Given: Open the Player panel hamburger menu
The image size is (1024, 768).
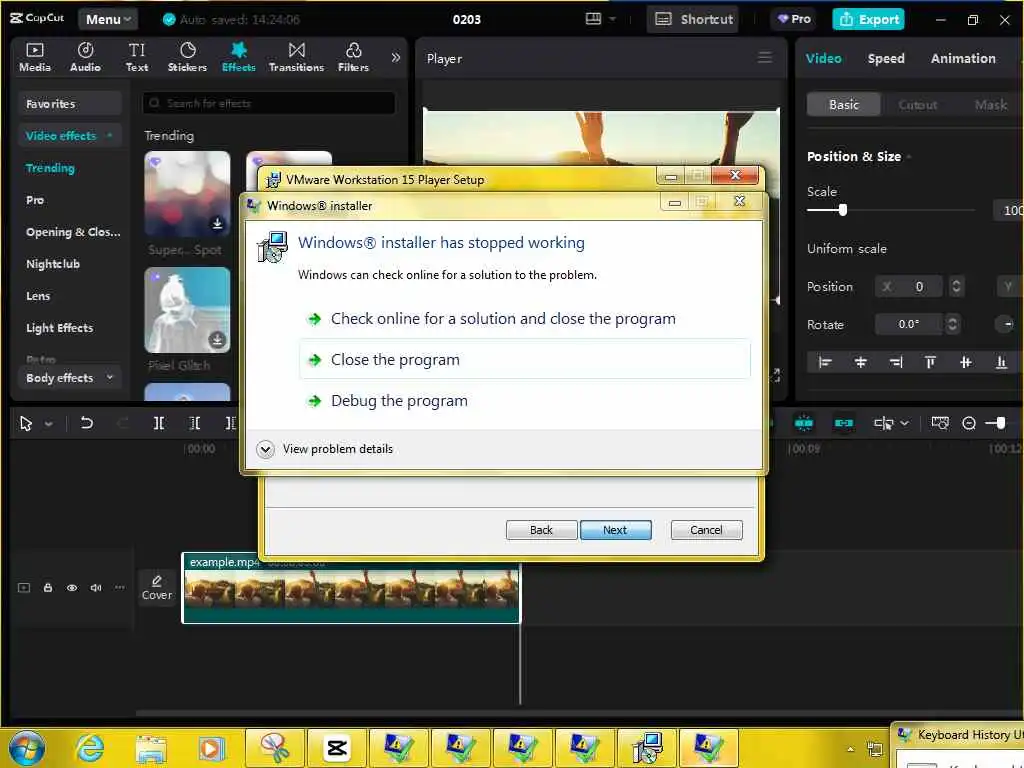Looking at the screenshot, I should point(765,57).
